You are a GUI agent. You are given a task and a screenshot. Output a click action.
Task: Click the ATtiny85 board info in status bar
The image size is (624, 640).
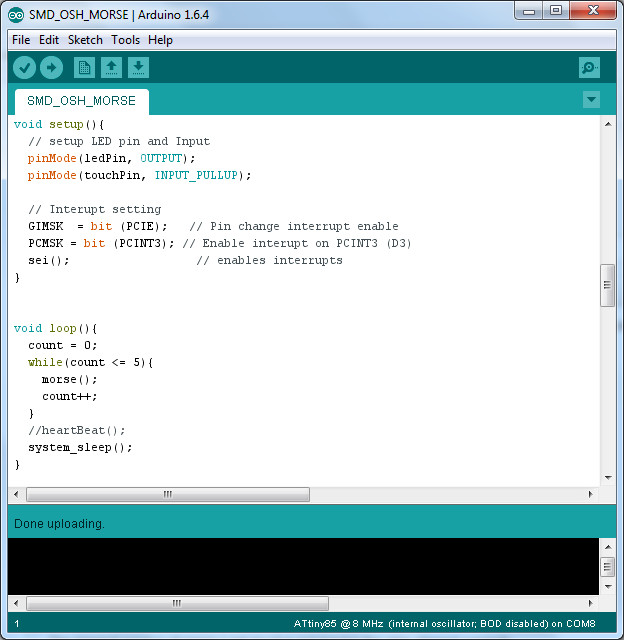444,624
